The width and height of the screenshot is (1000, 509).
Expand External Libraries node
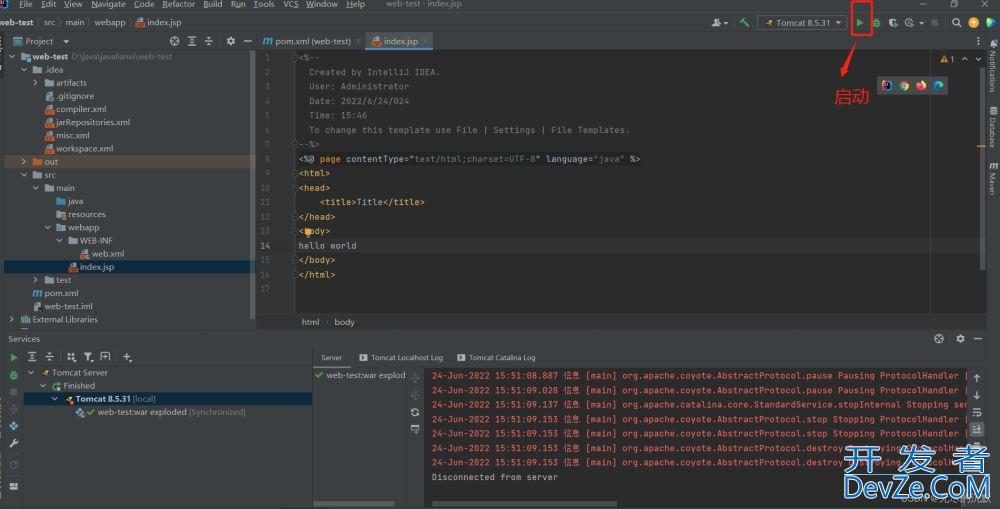point(11,320)
